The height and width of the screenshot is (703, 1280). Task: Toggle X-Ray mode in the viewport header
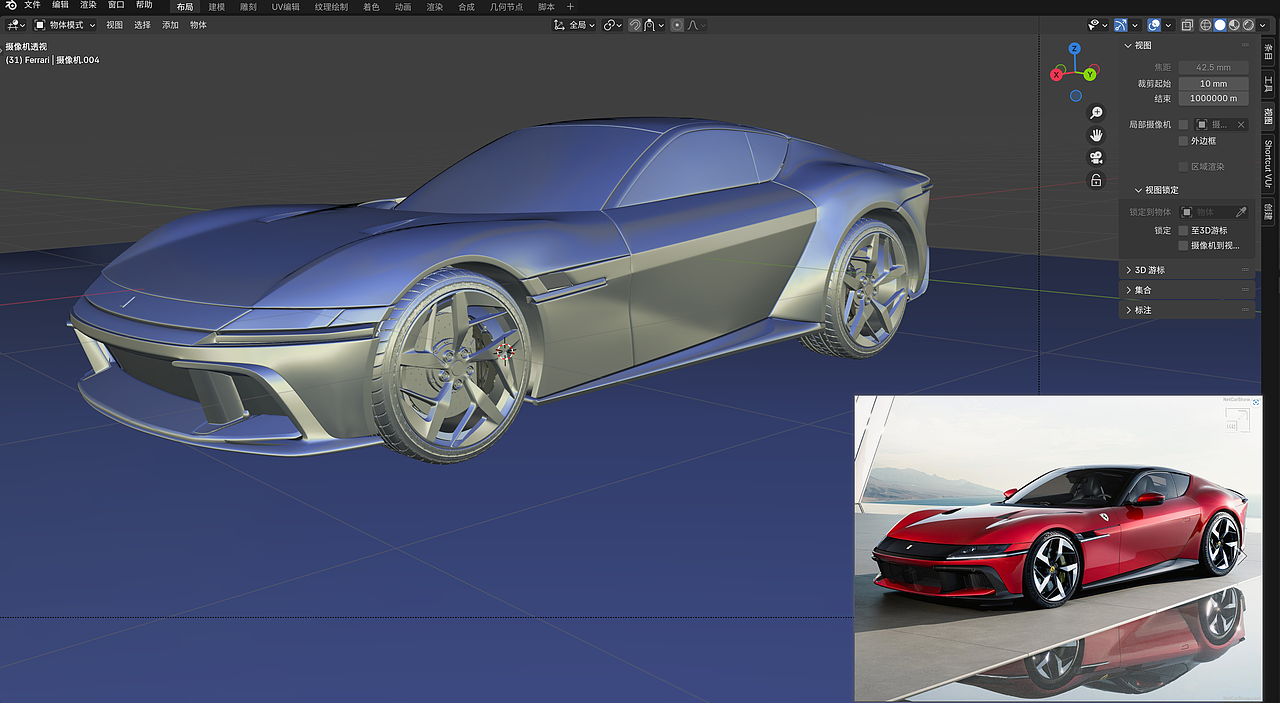1187,25
